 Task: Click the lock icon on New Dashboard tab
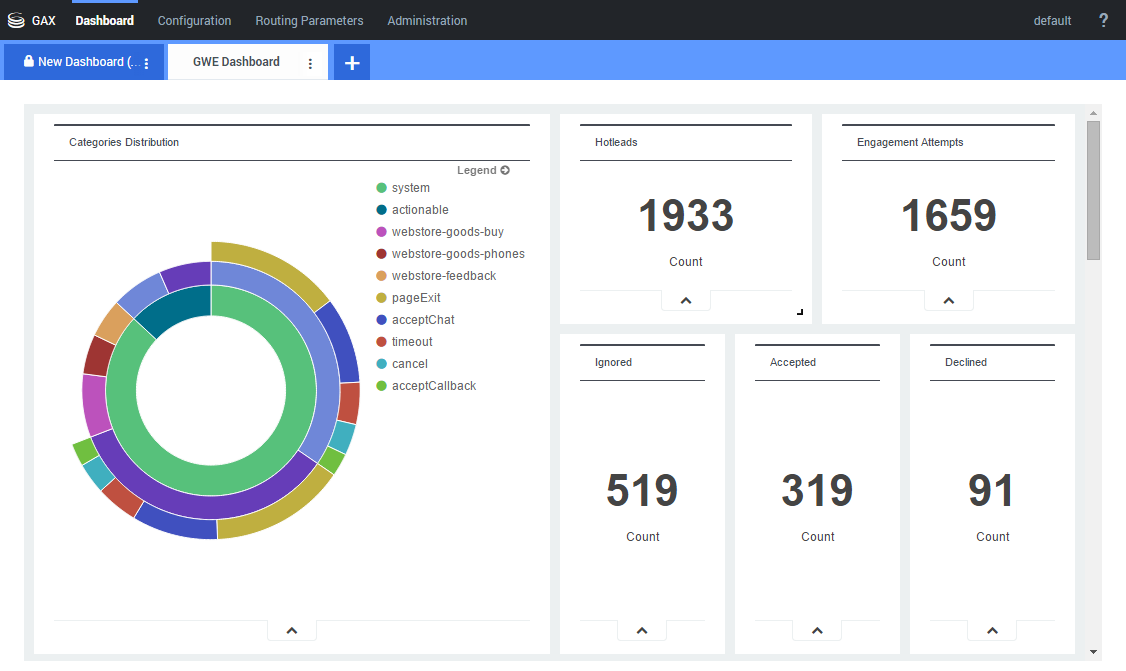click(x=28, y=62)
